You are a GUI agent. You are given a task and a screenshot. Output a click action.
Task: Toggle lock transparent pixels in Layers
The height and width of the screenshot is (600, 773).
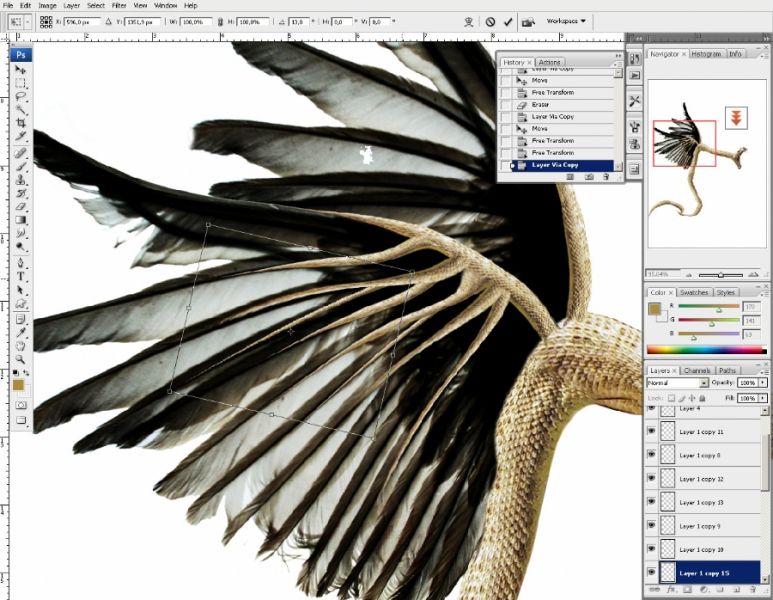pos(671,398)
